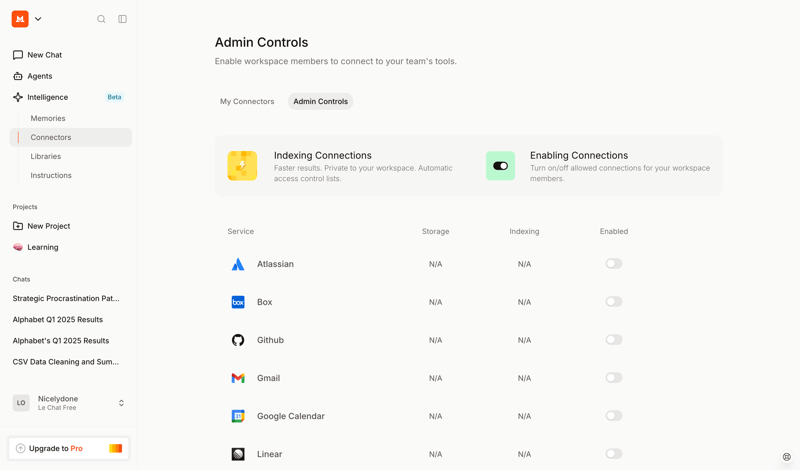Click the Box service icon

coord(238,302)
